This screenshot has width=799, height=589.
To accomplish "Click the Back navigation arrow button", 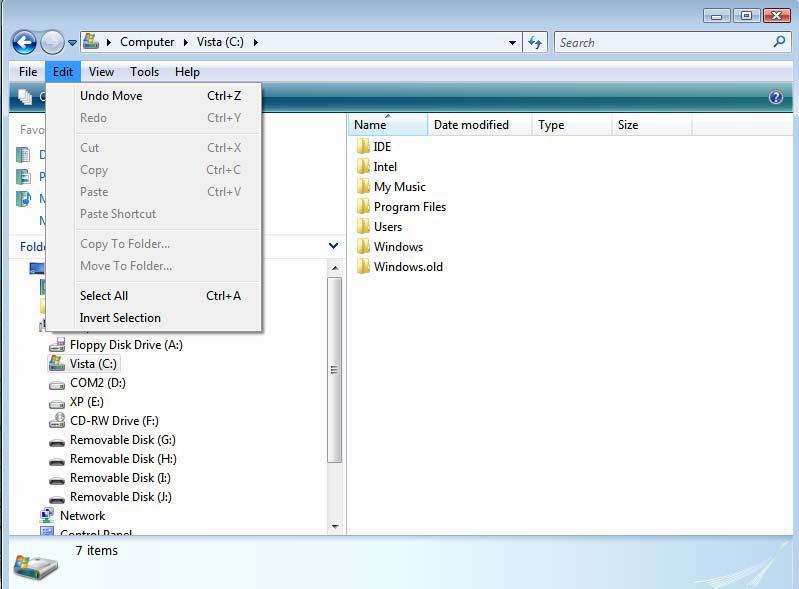I will (x=24, y=42).
